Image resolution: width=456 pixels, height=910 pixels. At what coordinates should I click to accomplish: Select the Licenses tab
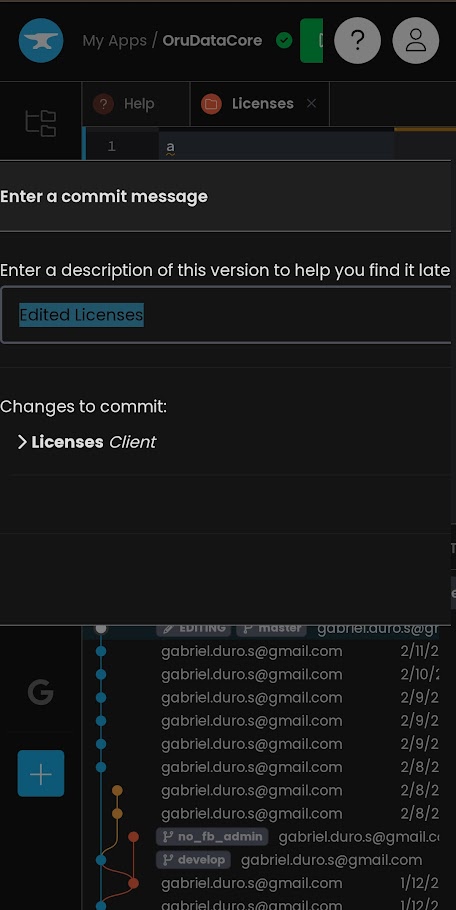click(262, 104)
